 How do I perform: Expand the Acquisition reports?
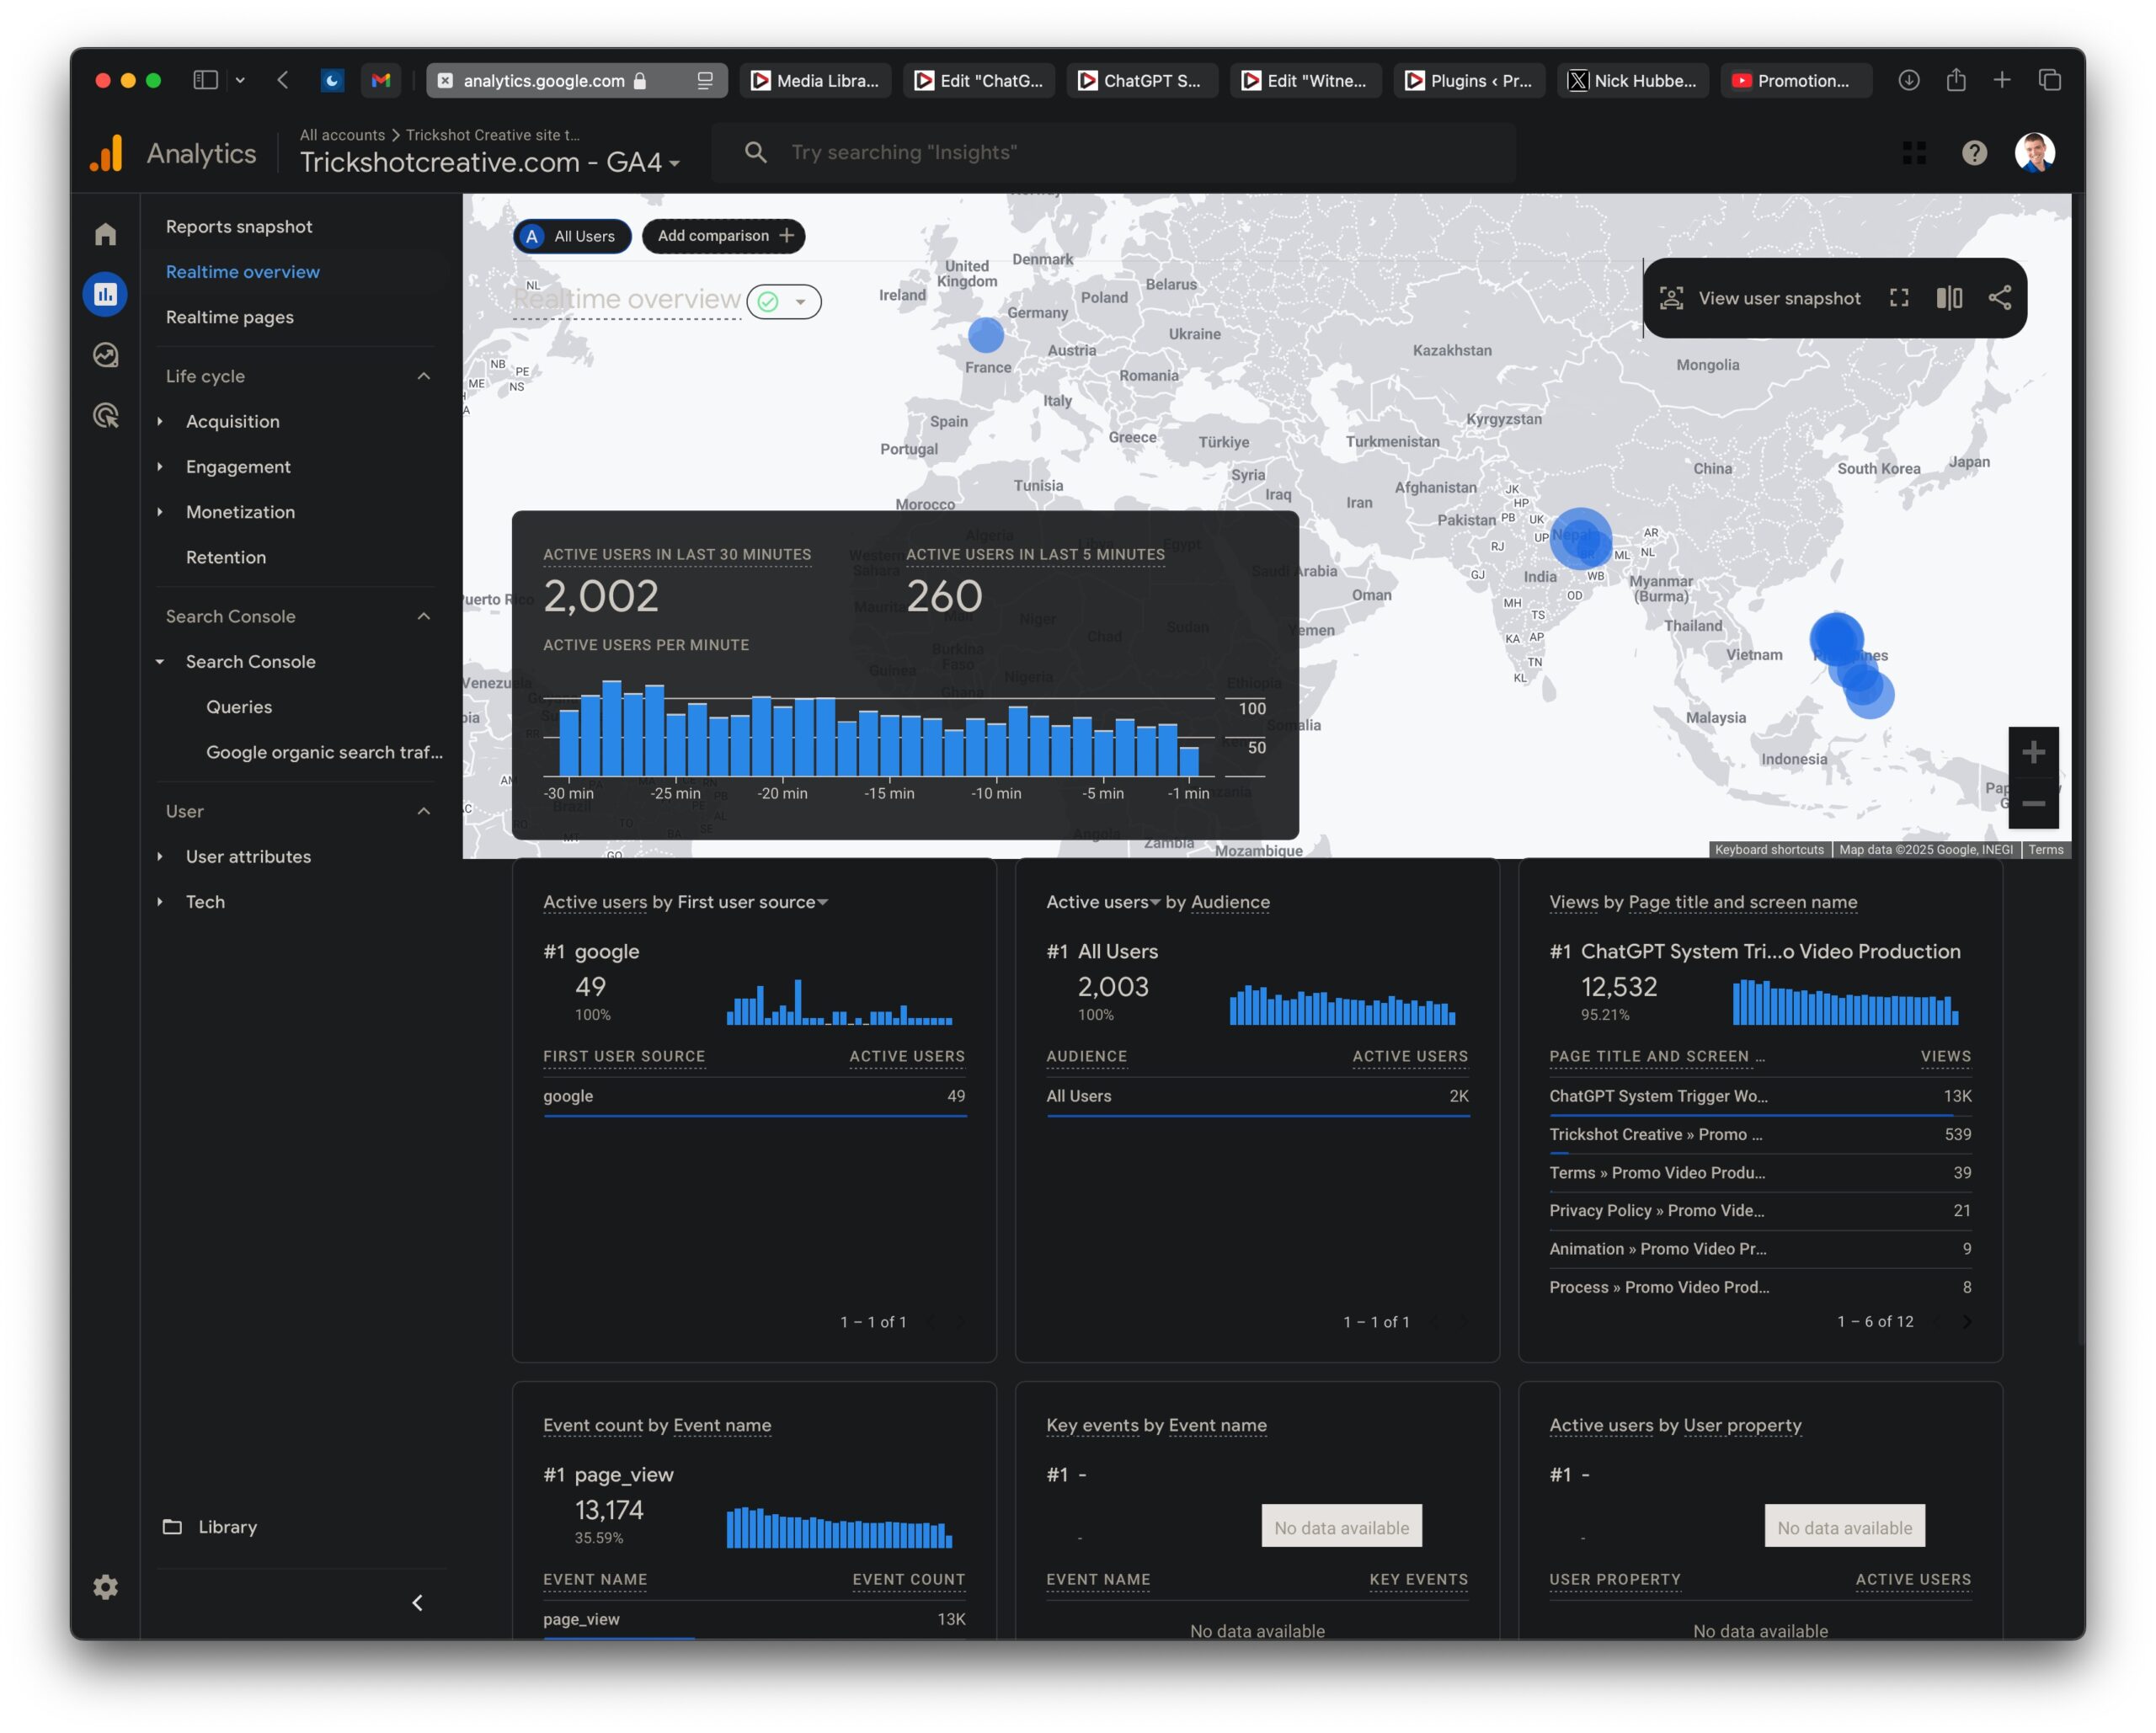pyautogui.click(x=159, y=422)
